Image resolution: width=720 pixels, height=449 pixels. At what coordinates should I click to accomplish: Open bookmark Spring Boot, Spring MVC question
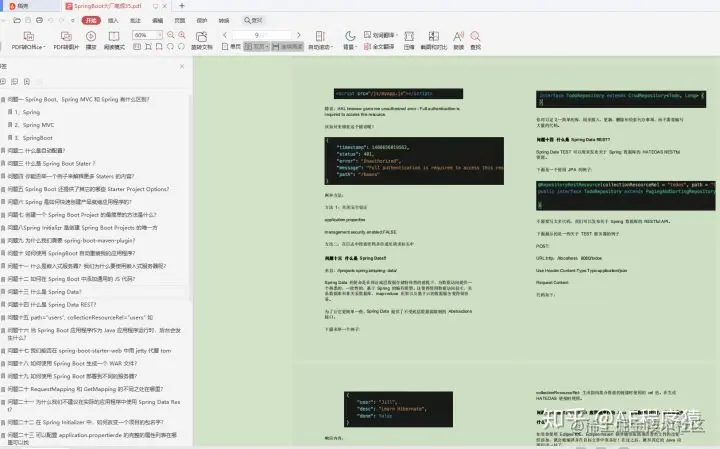point(79,99)
